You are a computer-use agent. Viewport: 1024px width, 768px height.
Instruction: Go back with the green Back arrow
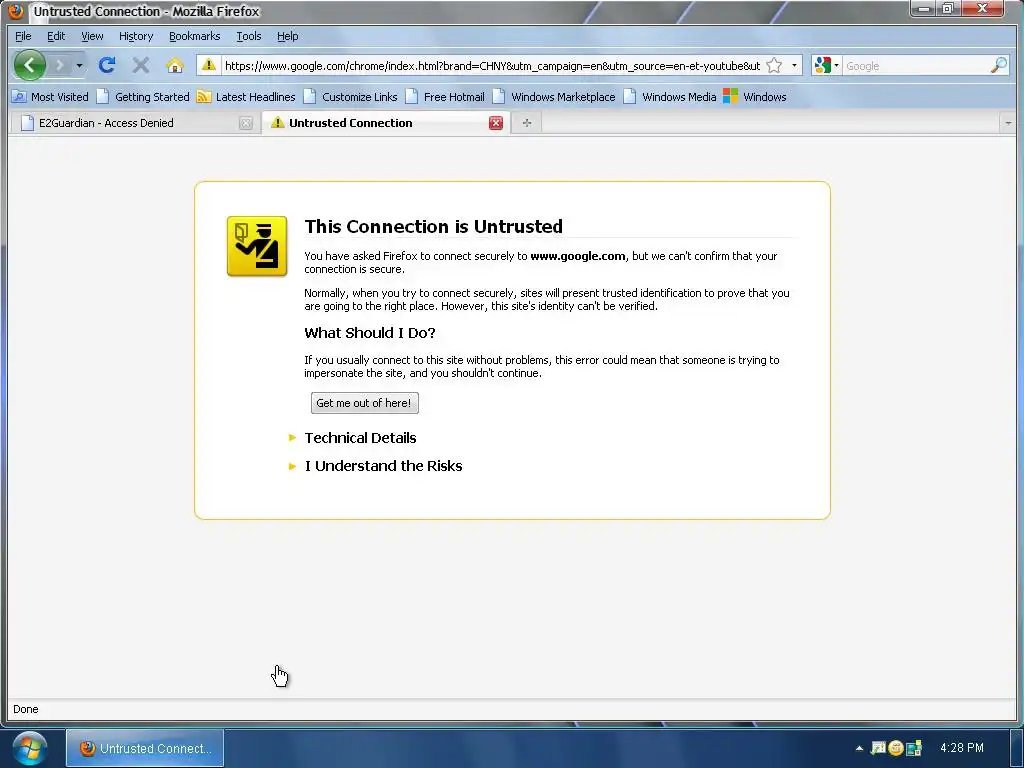29,65
